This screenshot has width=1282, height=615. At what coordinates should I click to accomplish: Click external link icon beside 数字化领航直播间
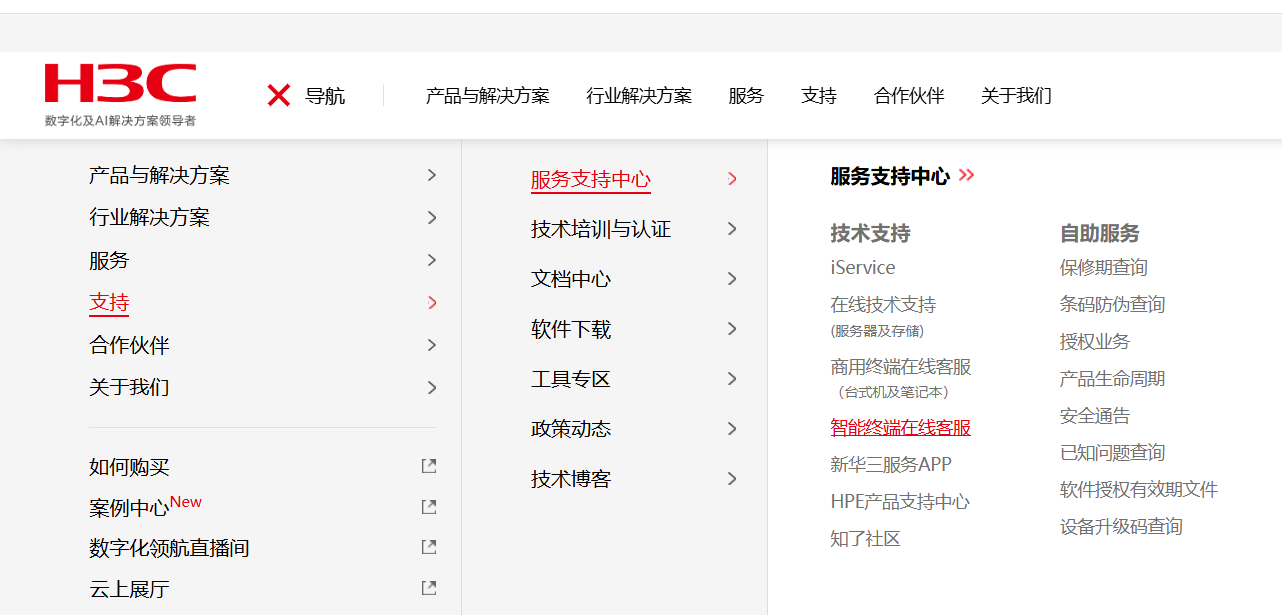429,547
